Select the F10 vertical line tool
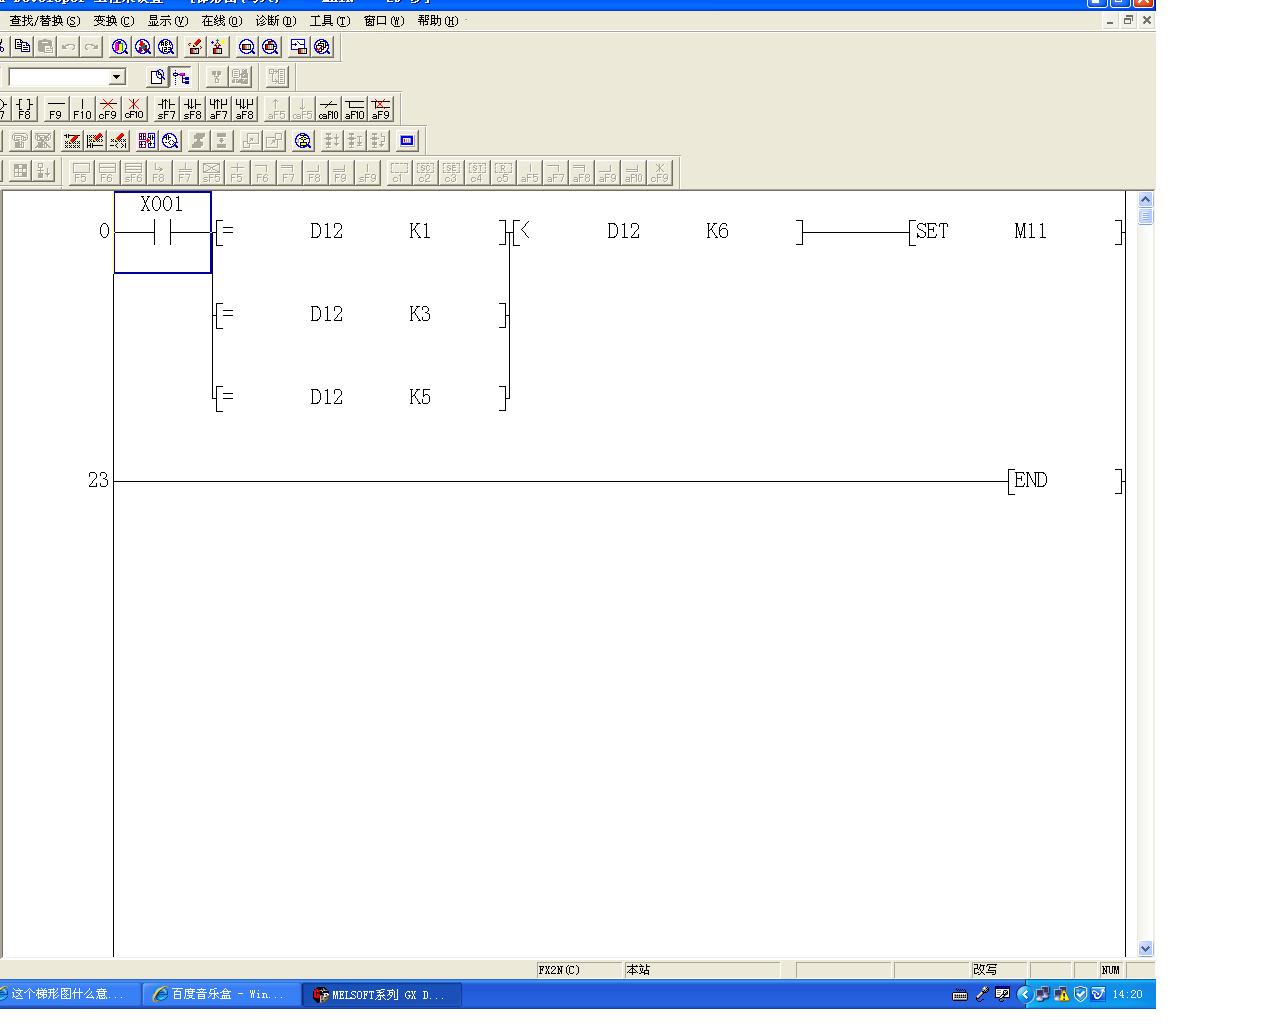 pos(82,108)
